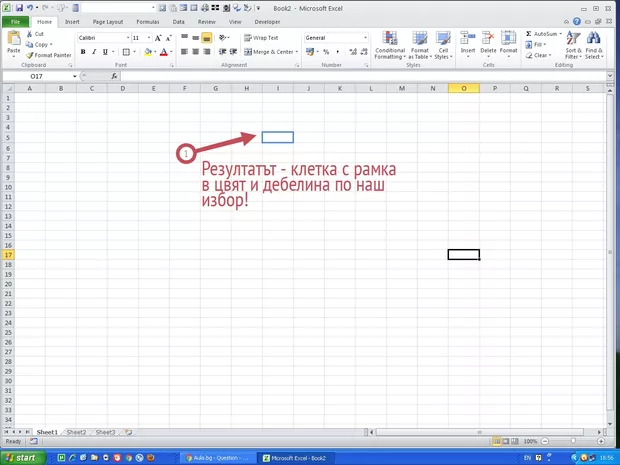620x465 pixels.
Task: Toggle Wrap Text for the cell
Action: [260, 38]
